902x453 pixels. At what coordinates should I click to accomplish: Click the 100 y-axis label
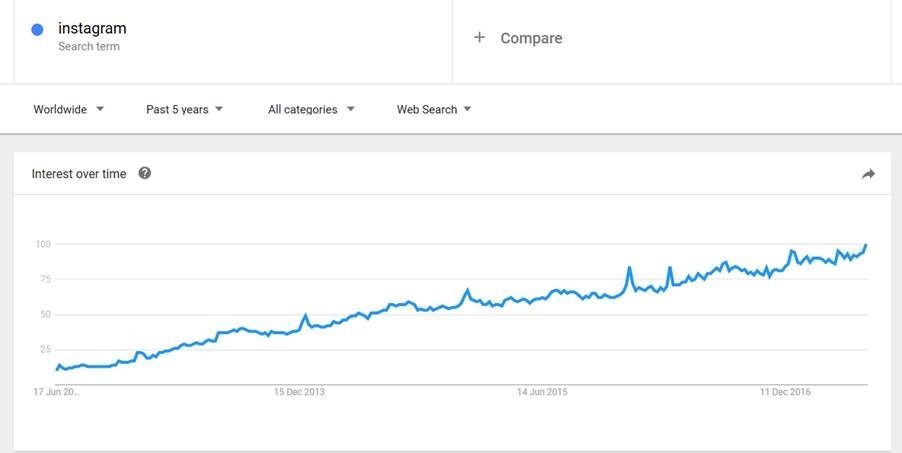tap(42, 244)
